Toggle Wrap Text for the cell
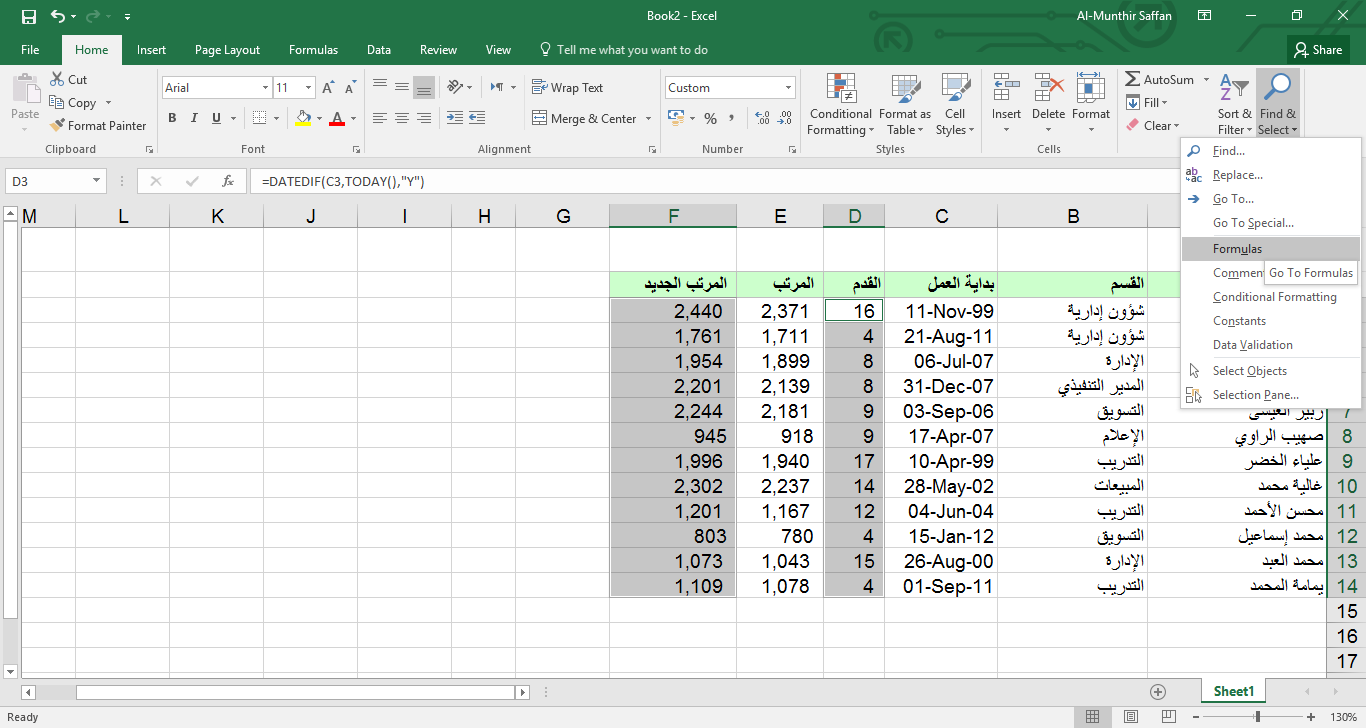Image resolution: width=1366 pixels, height=728 pixels. tap(567, 88)
